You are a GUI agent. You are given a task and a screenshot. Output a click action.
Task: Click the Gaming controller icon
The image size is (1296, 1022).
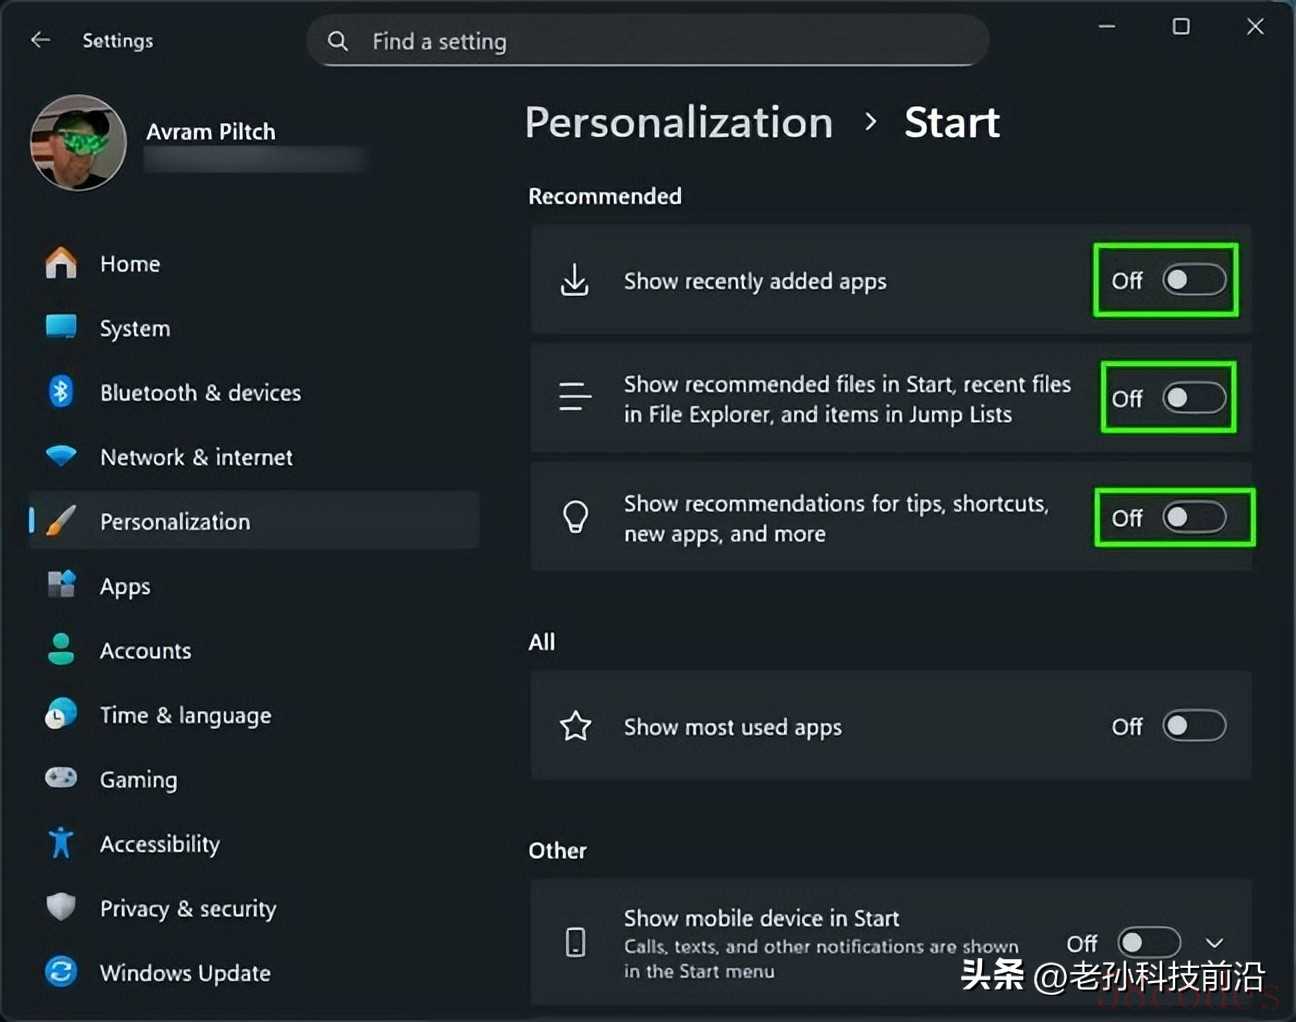tap(61, 778)
